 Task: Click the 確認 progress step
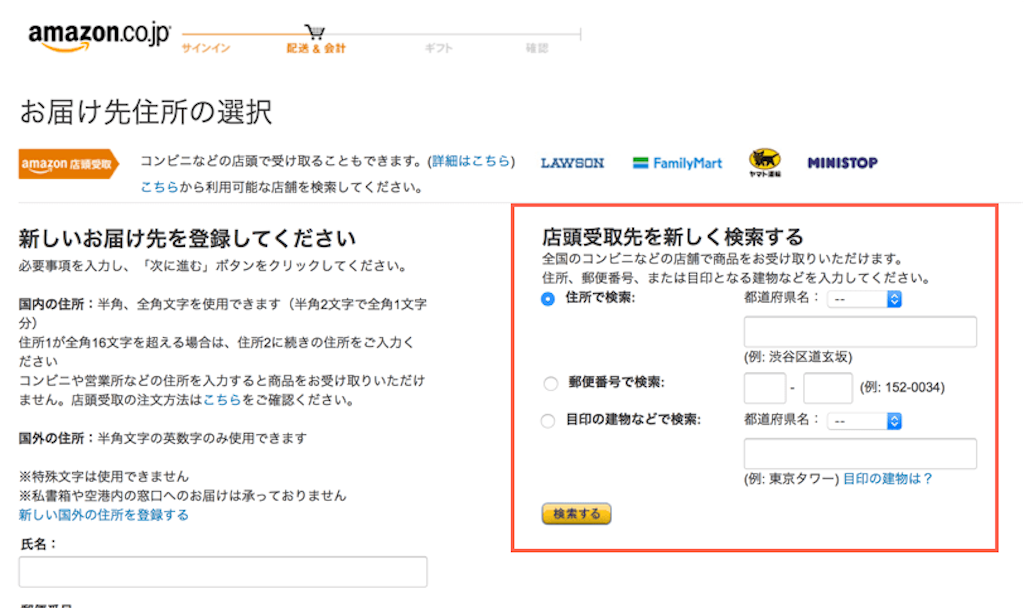pyautogui.click(x=537, y=48)
